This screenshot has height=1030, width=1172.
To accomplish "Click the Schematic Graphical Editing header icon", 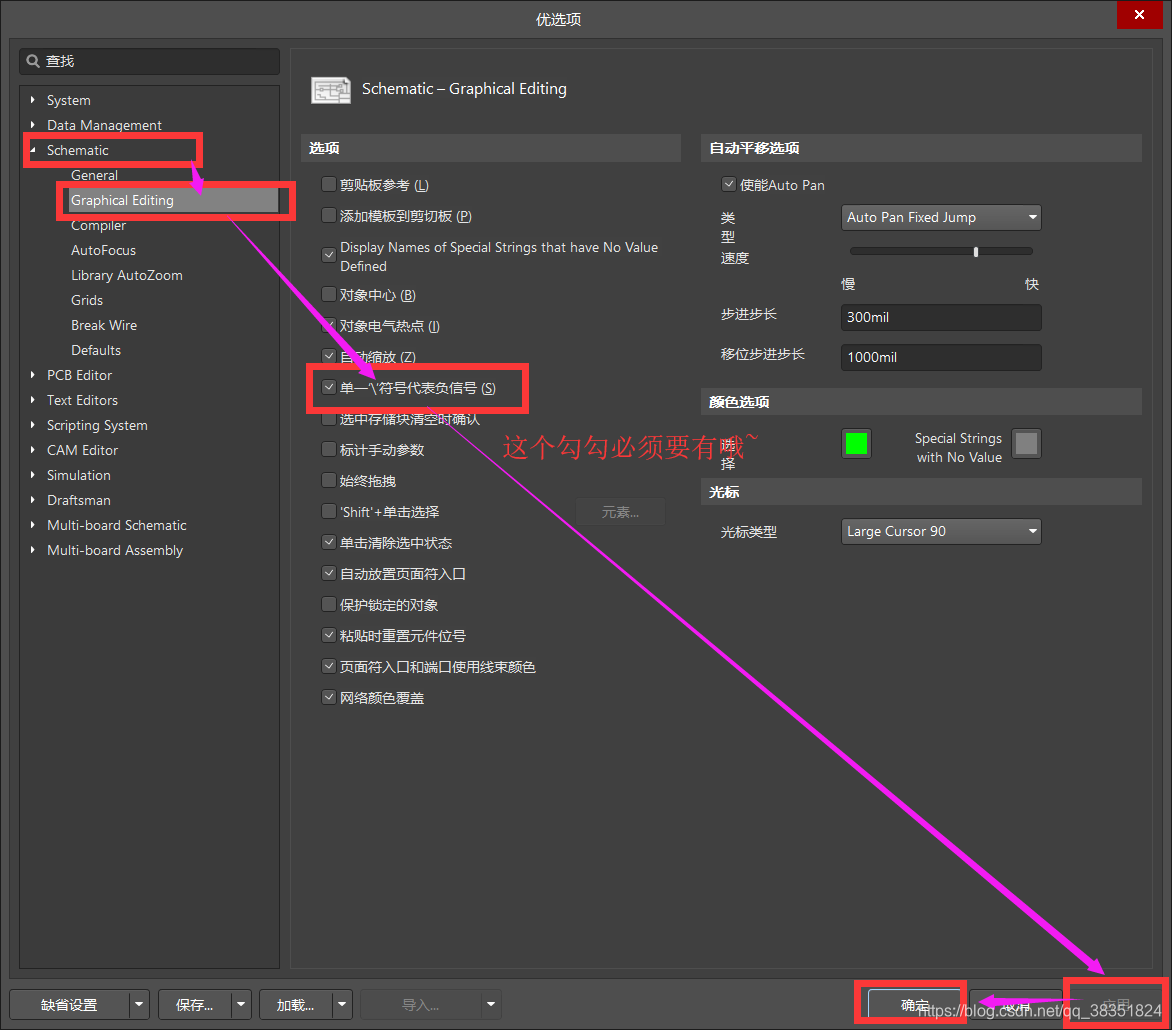I will (331, 90).
